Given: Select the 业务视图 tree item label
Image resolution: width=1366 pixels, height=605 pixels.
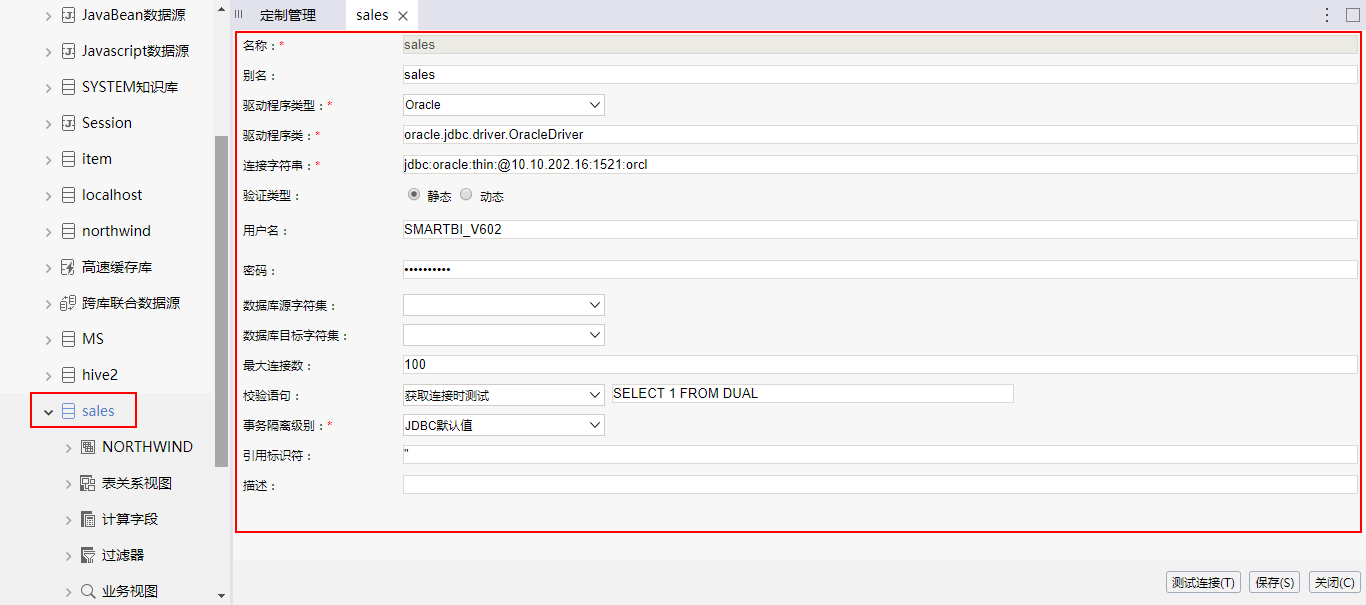Looking at the screenshot, I should (130, 591).
